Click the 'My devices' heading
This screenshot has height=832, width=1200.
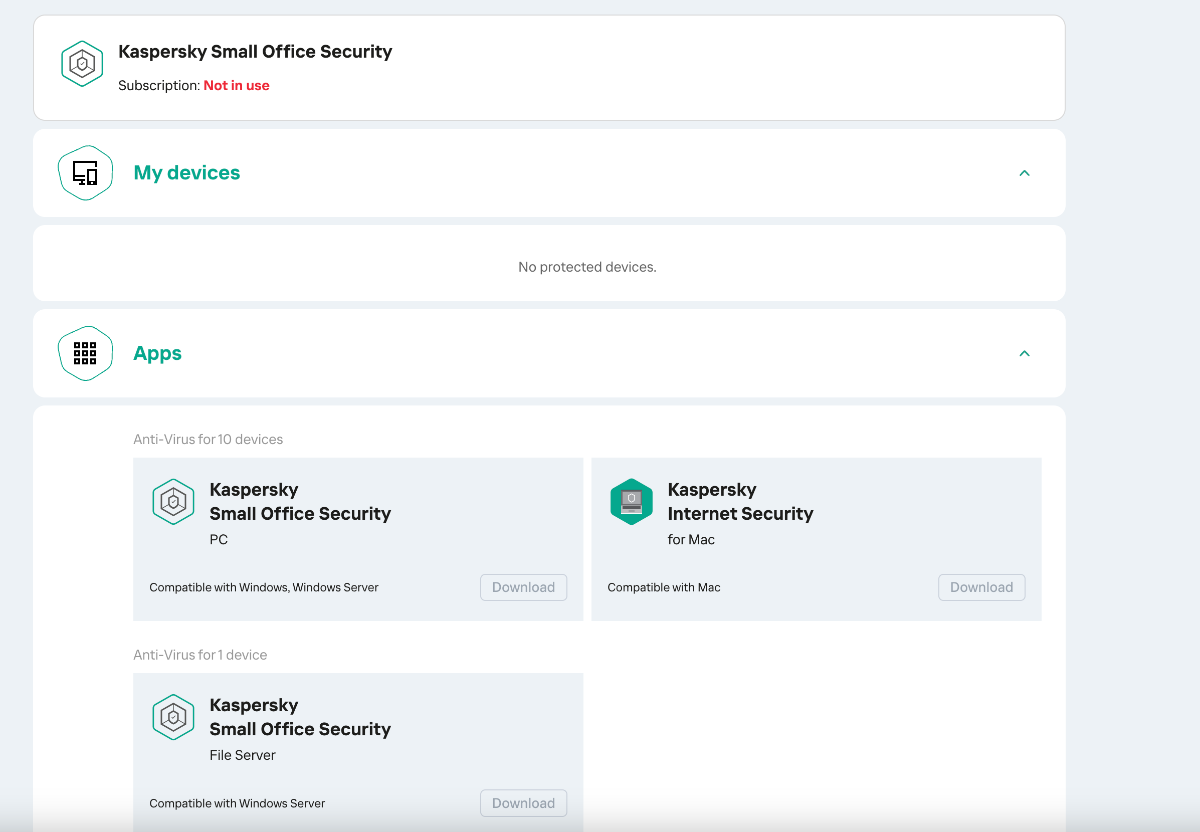tap(187, 173)
